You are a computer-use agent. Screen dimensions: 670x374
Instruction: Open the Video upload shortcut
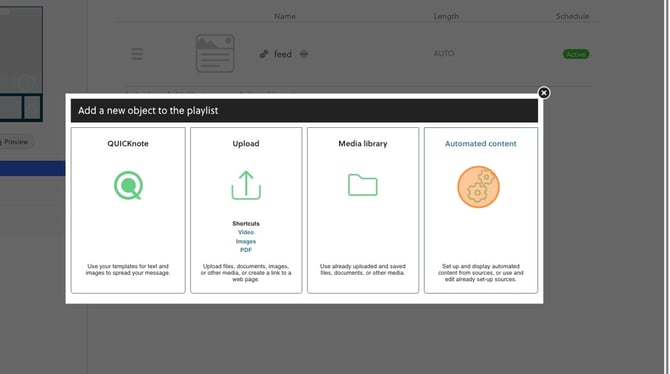(246, 232)
